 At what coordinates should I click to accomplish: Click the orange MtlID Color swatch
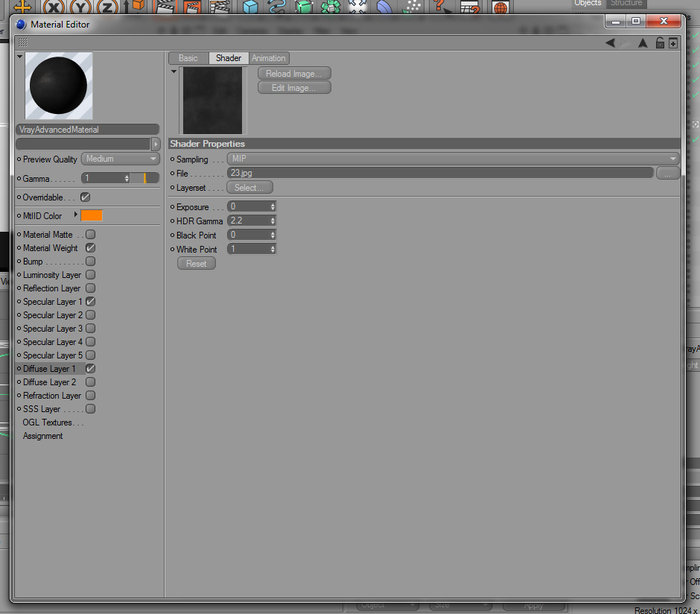[92, 216]
